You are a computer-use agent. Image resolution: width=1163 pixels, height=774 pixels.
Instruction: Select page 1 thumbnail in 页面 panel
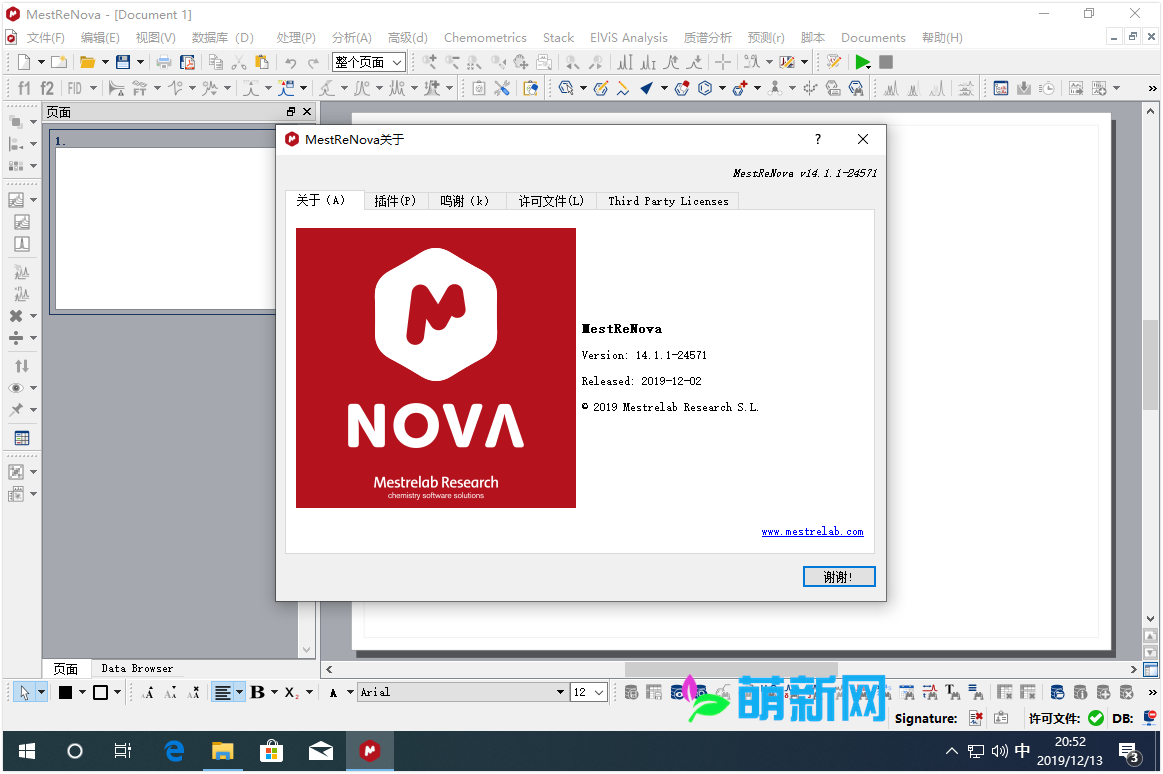click(163, 222)
